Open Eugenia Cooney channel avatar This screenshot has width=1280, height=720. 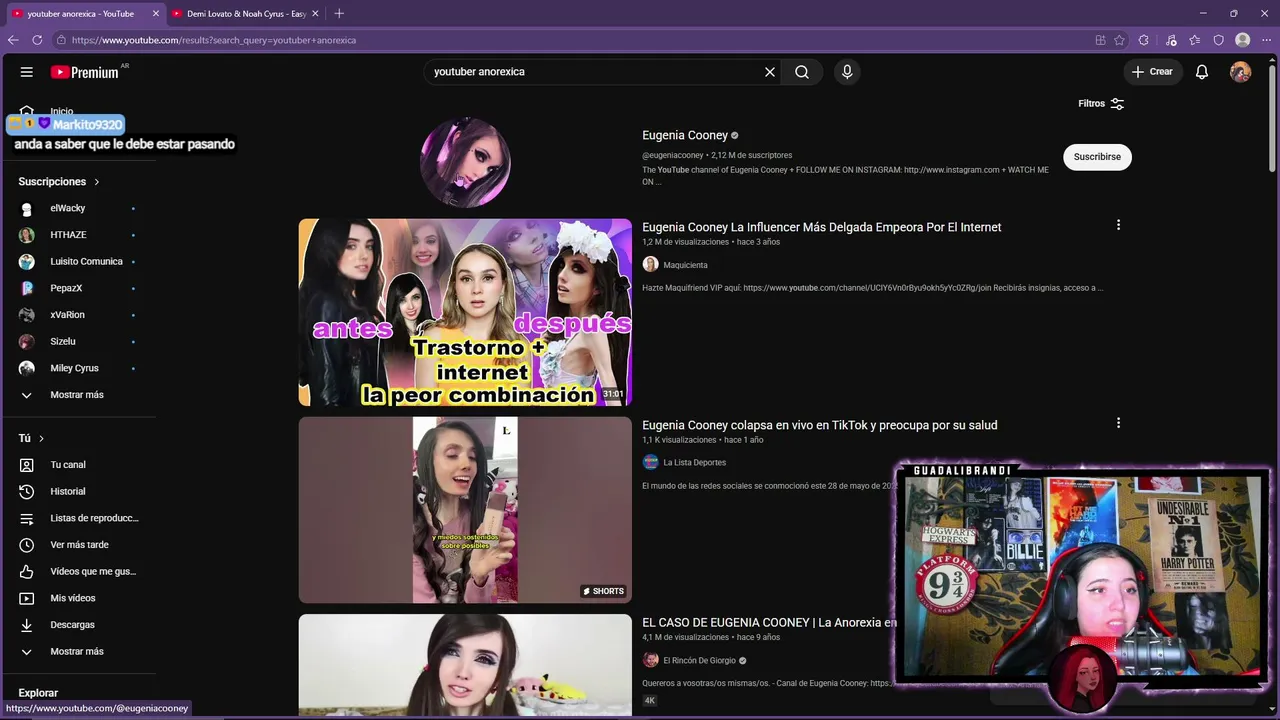click(x=465, y=162)
